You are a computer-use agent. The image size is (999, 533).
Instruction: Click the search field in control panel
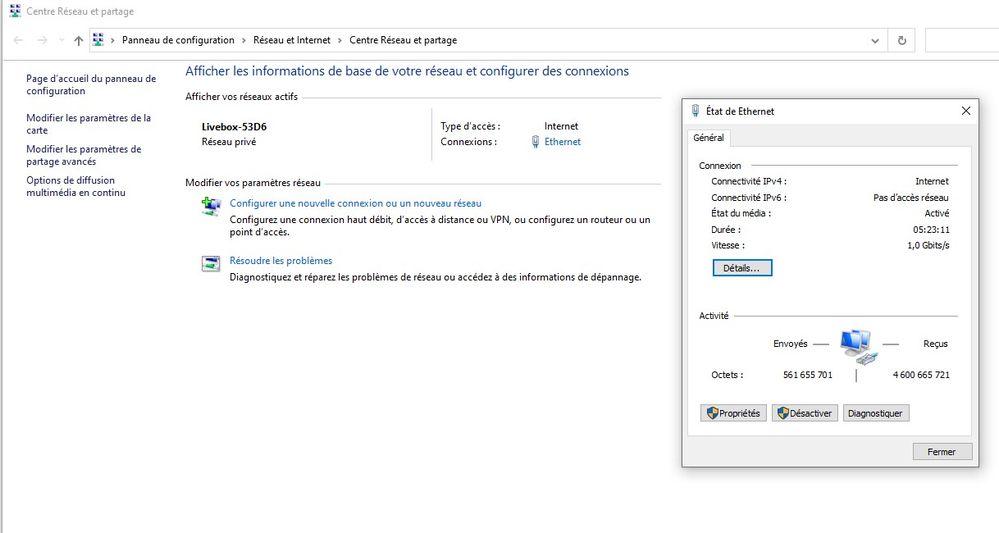(x=961, y=40)
